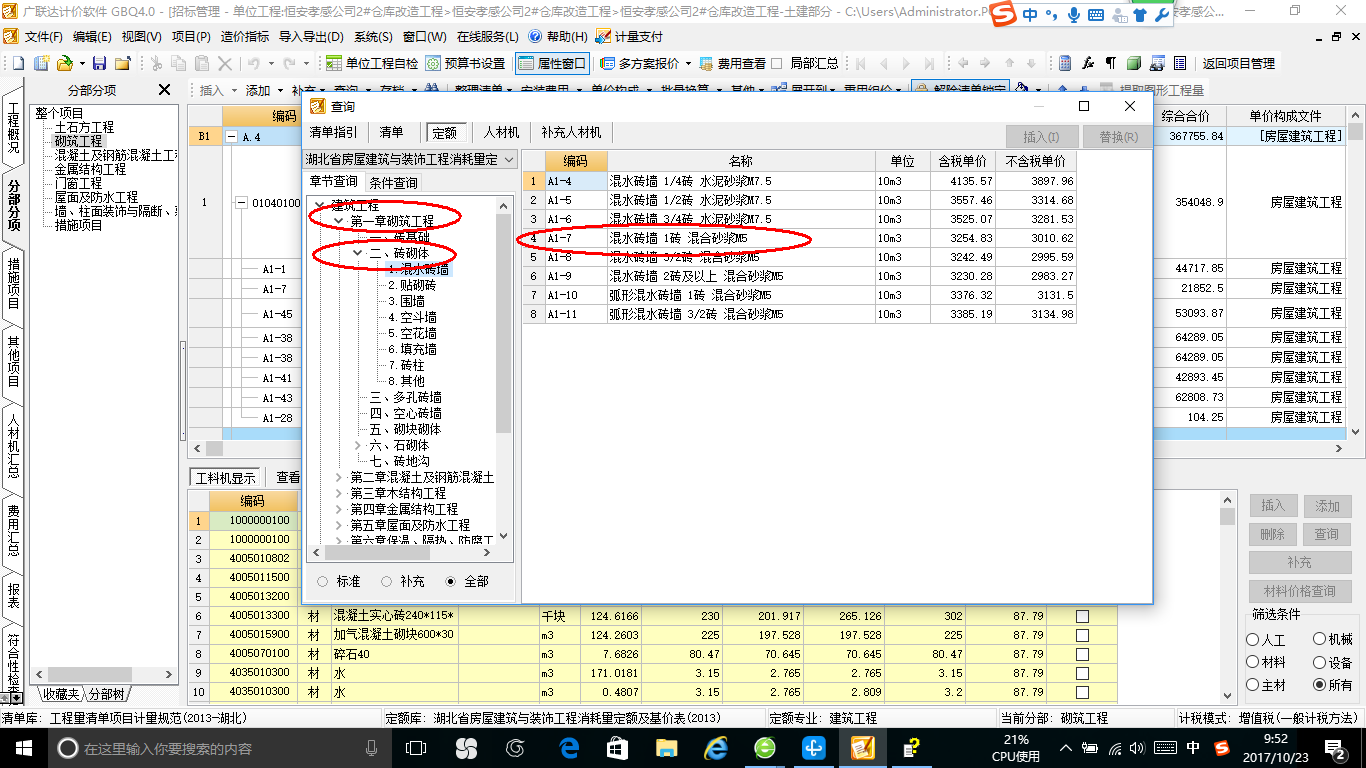This screenshot has height=768, width=1366.
Task: Click the Open folder icon
Action: [64, 63]
